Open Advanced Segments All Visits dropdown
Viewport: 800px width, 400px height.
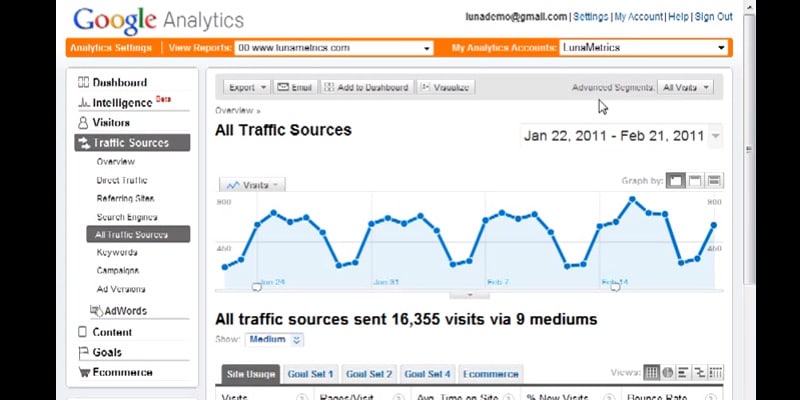685,87
